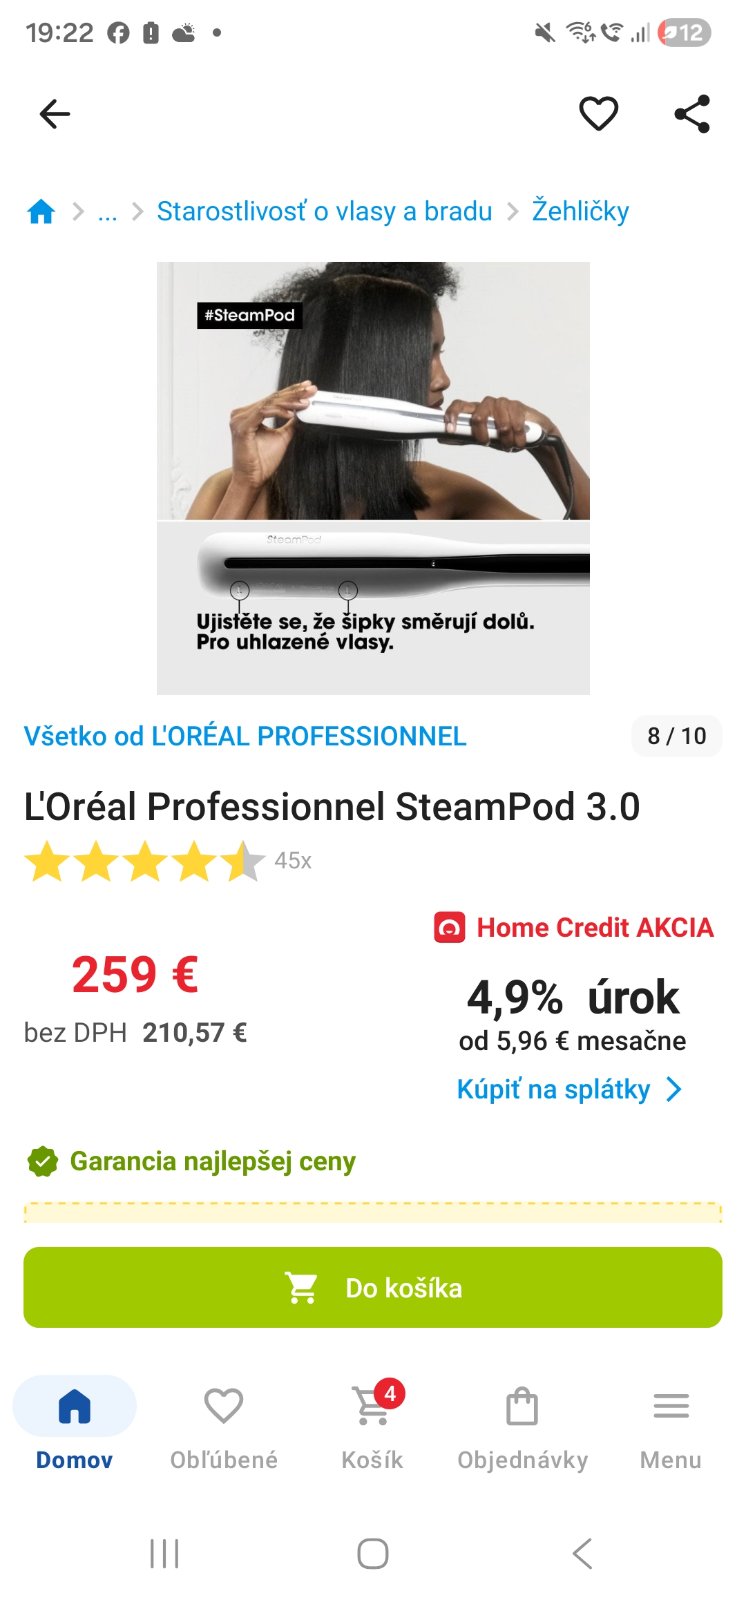Add product with Do košíka button
This screenshot has width=746, height=1600.
373,1287
